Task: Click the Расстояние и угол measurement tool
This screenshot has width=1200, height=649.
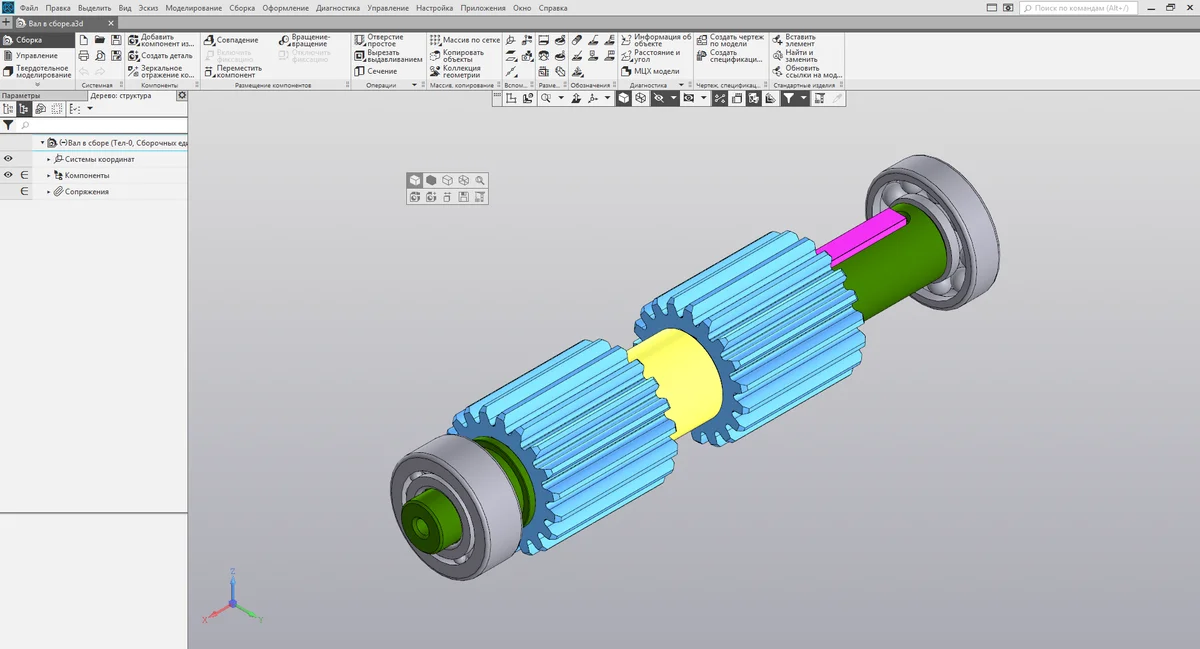Action: (656, 56)
